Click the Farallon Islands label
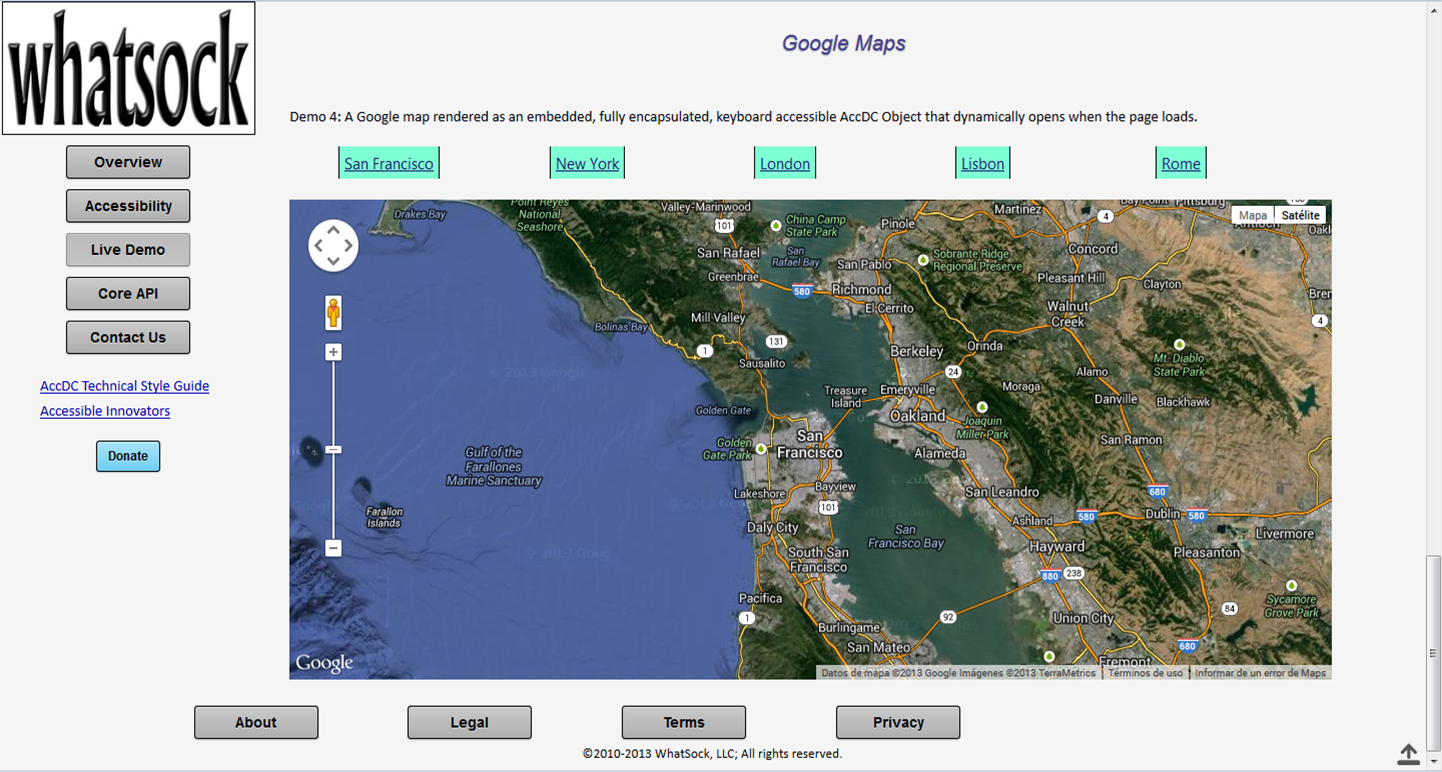 click(x=384, y=517)
